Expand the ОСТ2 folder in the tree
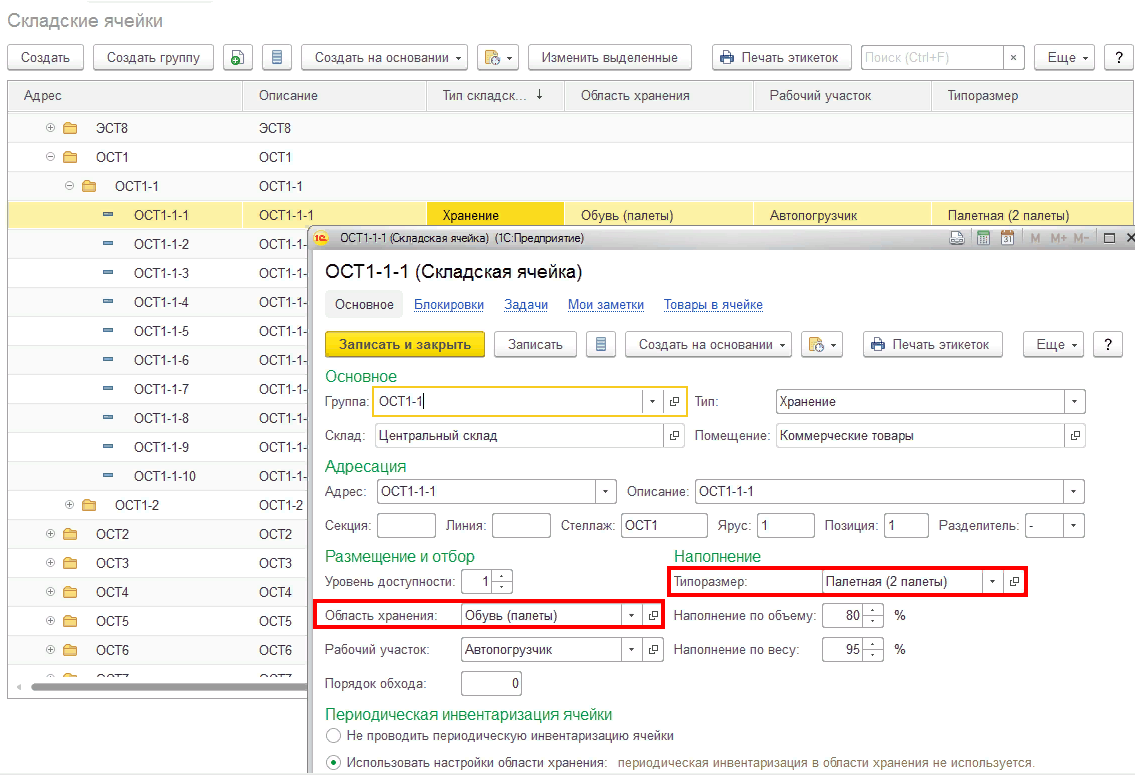This screenshot has height=775, width=1135. pos(50,534)
